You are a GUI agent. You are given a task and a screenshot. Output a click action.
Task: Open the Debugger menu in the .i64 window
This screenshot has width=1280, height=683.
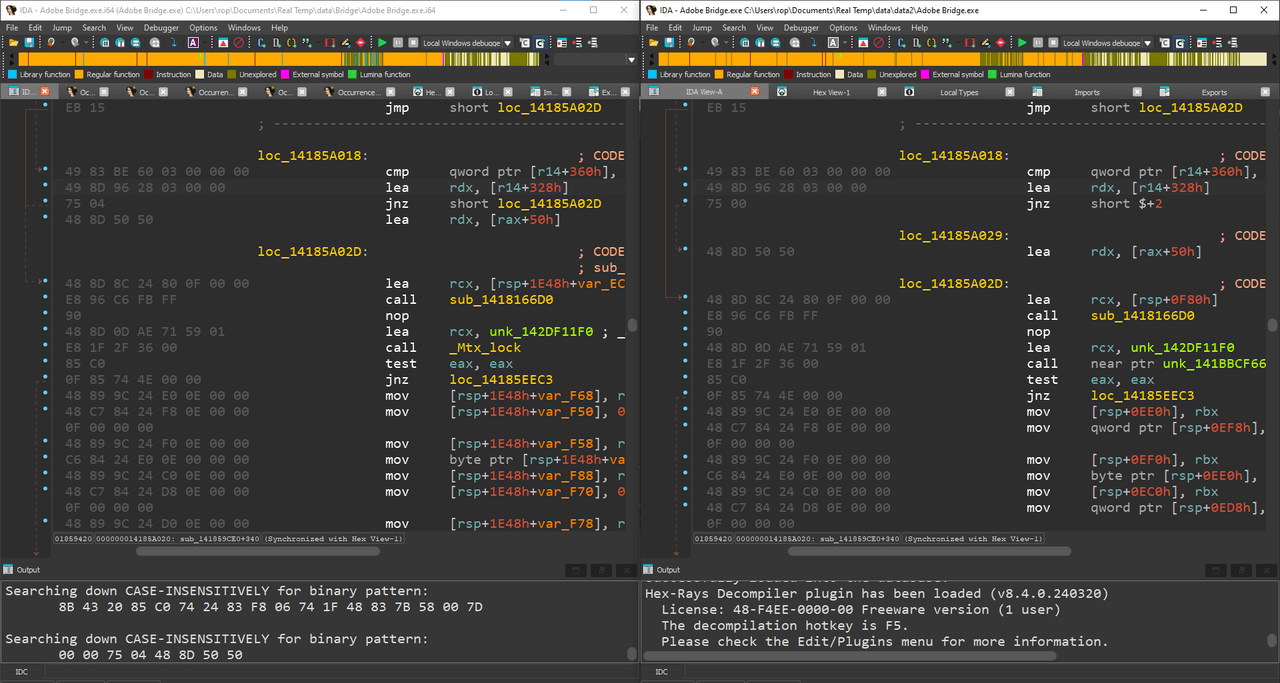click(160, 28)
